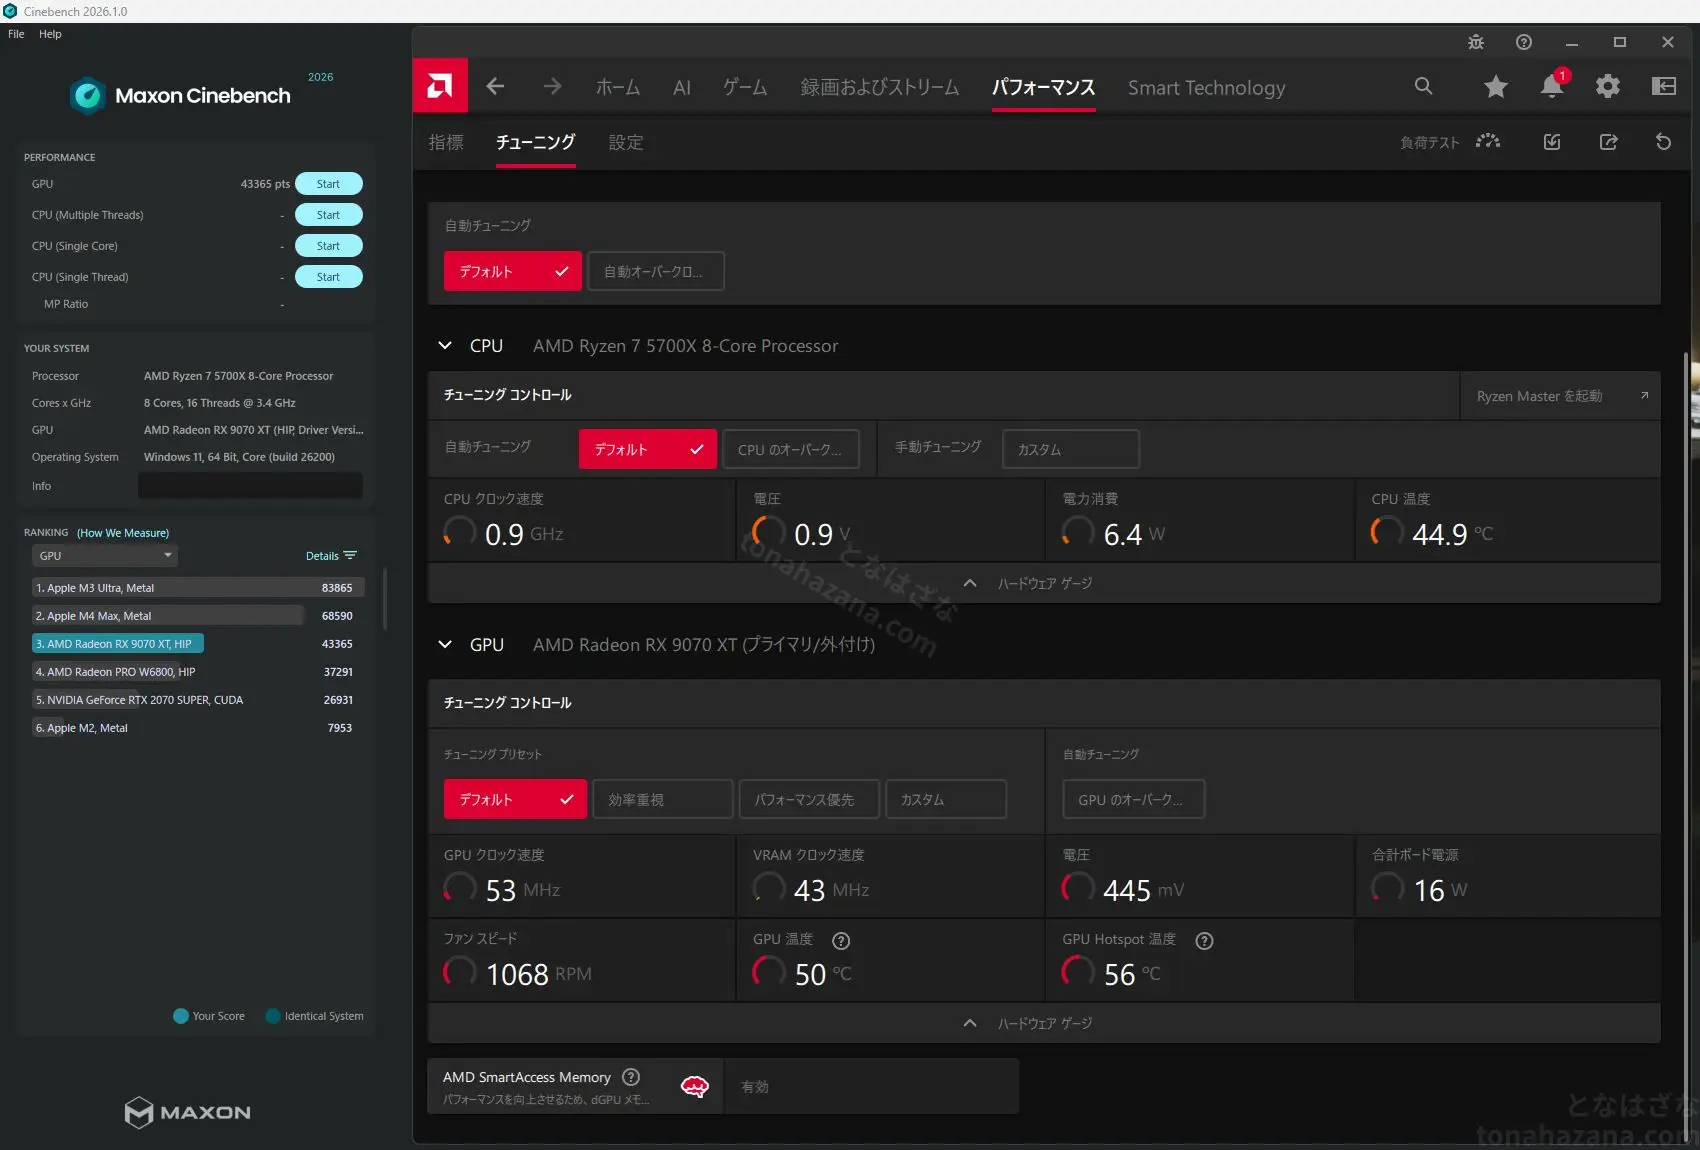Click the export profile share icon
Screen dimensions: 1700x1150
tap(1608, 142)
